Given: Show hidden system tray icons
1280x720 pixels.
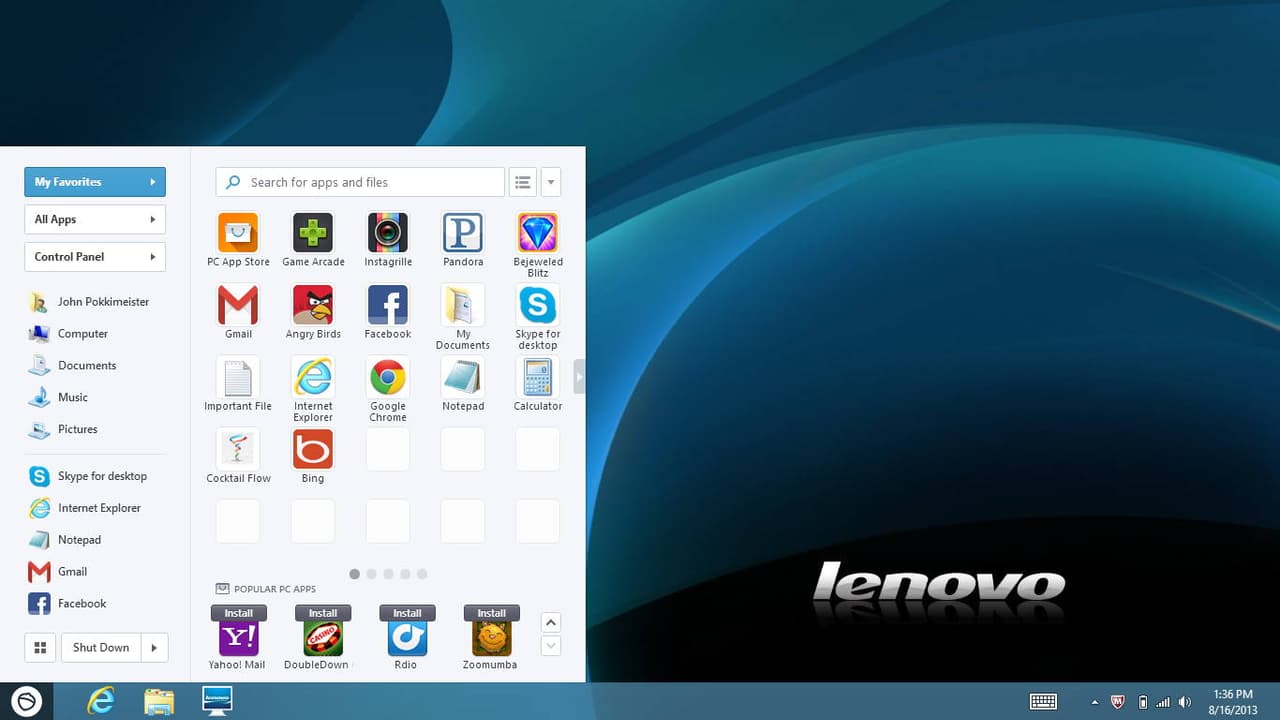Looking at the screenshot, I should [x=1094, y=702].
